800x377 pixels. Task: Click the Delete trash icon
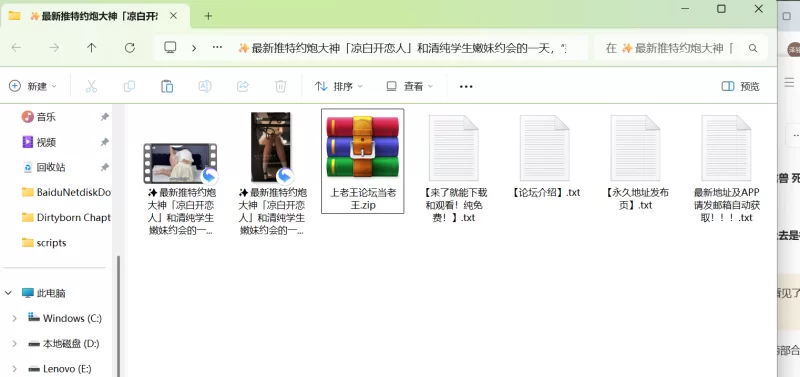(281, 86)
